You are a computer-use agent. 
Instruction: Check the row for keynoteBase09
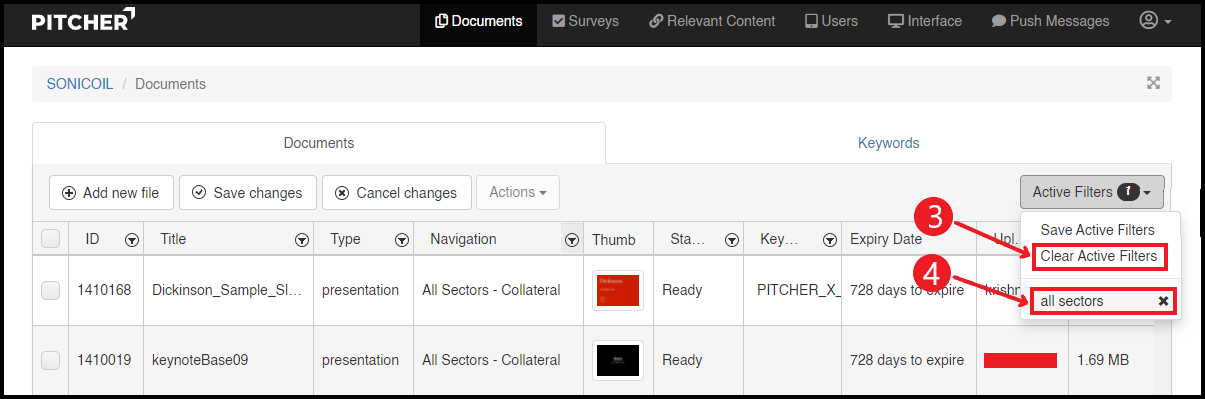(51, 360)
